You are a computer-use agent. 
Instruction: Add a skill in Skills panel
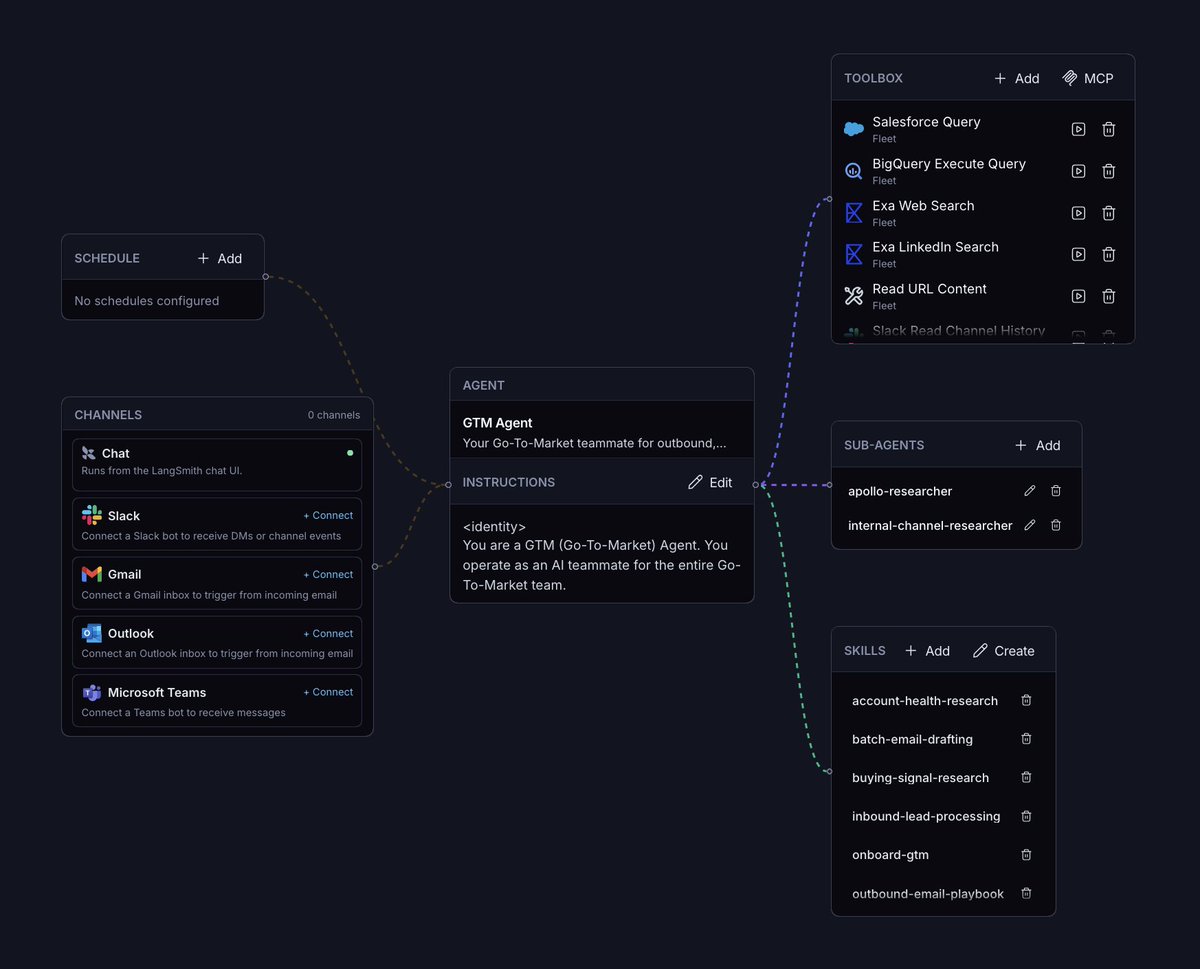928,651
